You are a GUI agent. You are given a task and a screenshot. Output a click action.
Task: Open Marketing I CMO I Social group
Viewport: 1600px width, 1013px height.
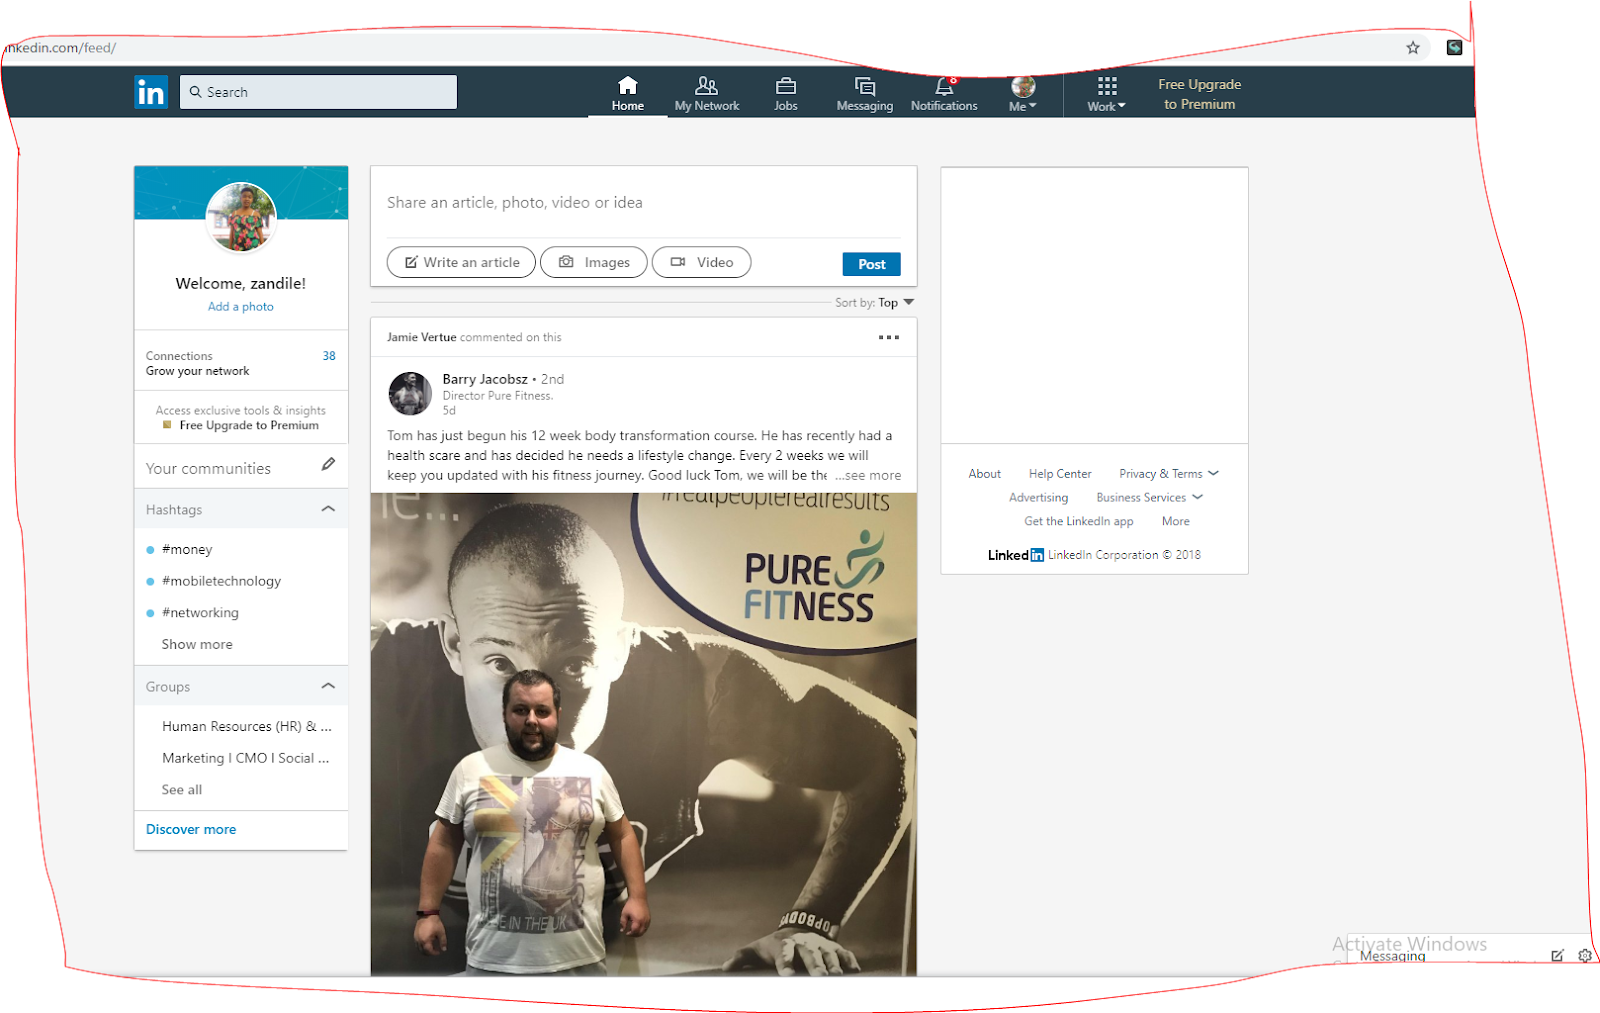tap(246, 759)
